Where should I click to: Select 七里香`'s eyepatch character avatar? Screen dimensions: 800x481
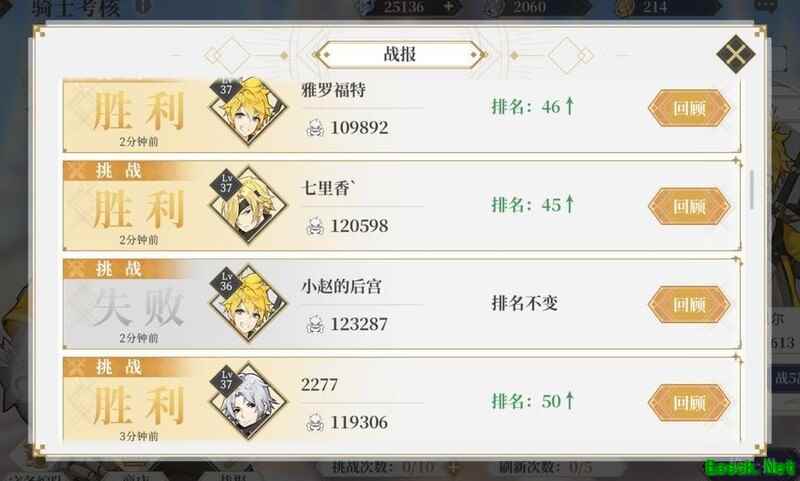(248, 205)
